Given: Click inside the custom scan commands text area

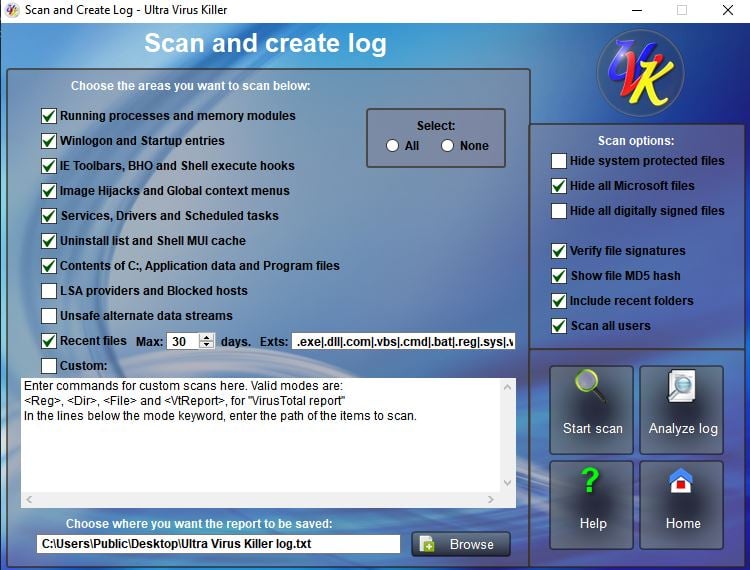Looking at the screenshot, I should coord(261,435).
